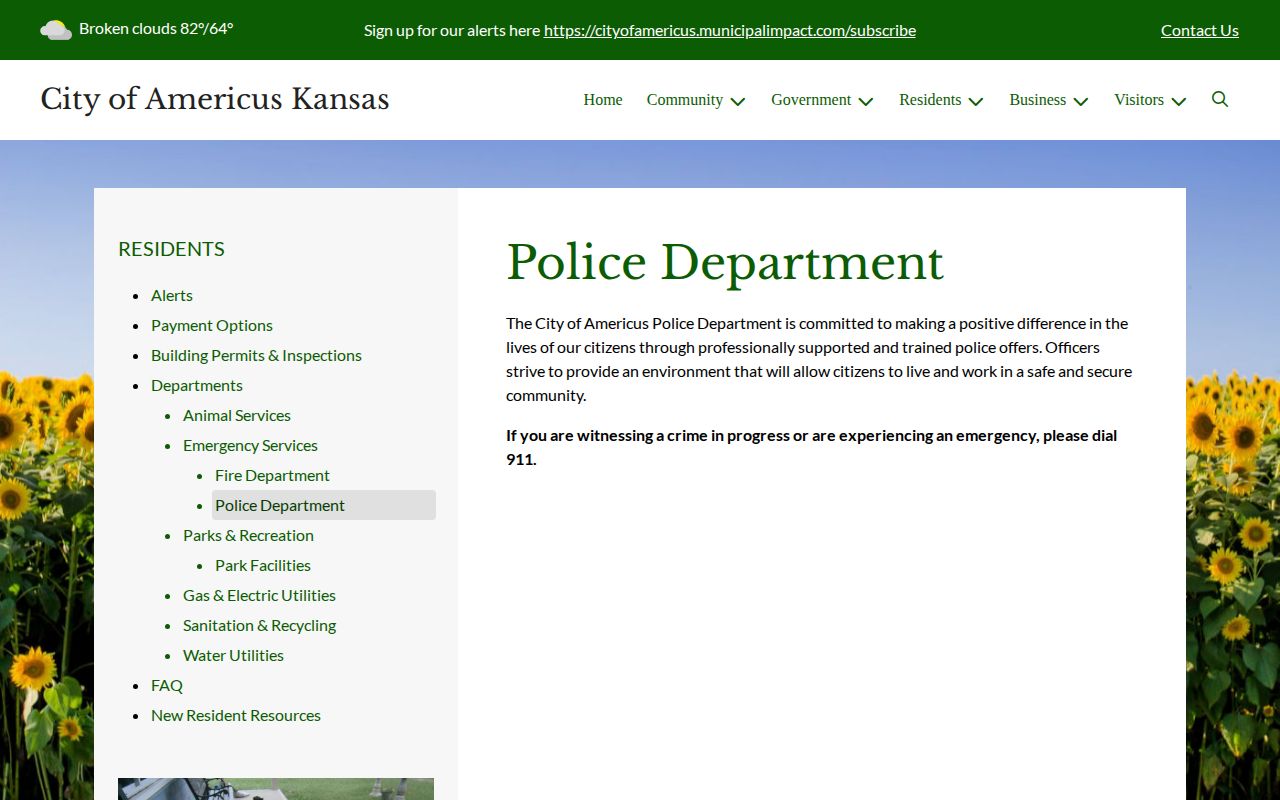This screenshot has height=800, width=1280.
Task: Click the sidebar photo thumbnail
Action: click(276, 789)
